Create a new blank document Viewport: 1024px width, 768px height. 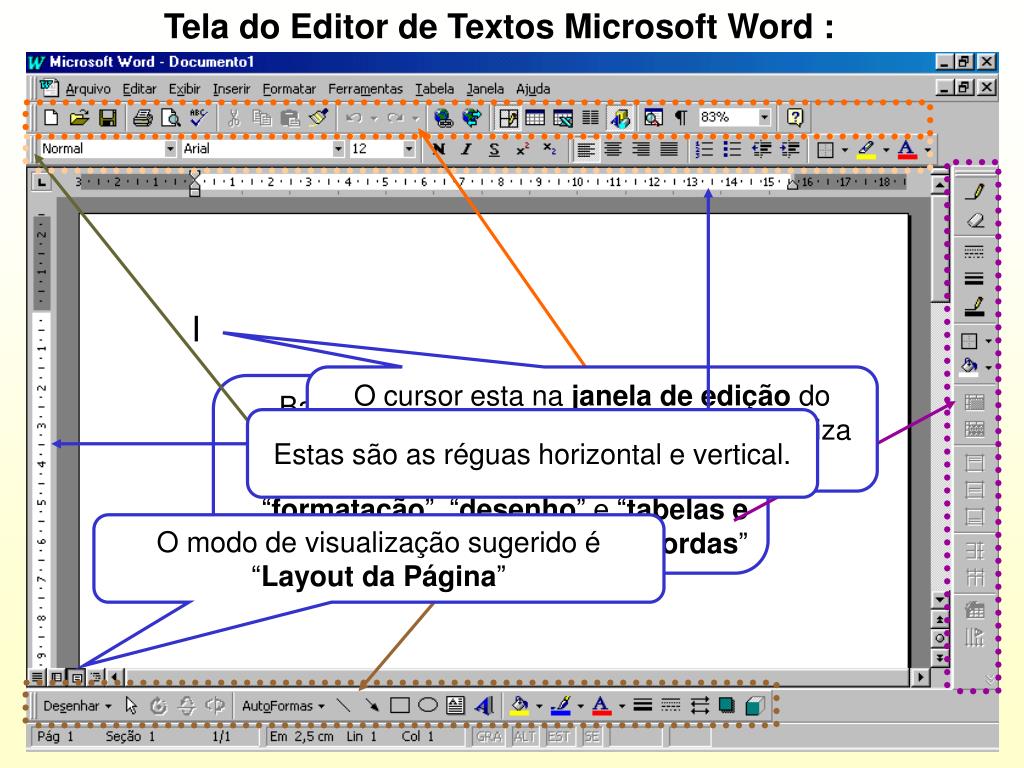point(51,118)
